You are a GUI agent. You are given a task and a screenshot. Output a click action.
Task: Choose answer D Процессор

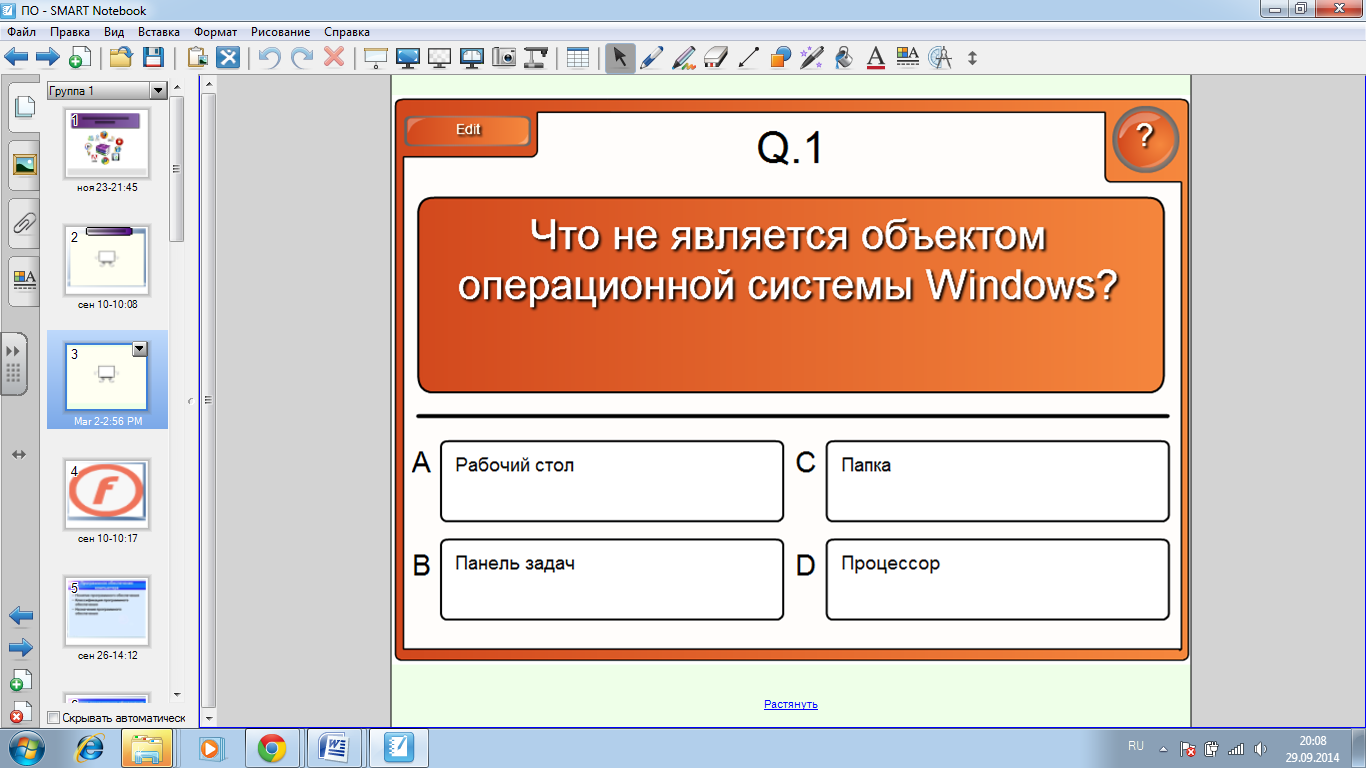tap(997, 579)
